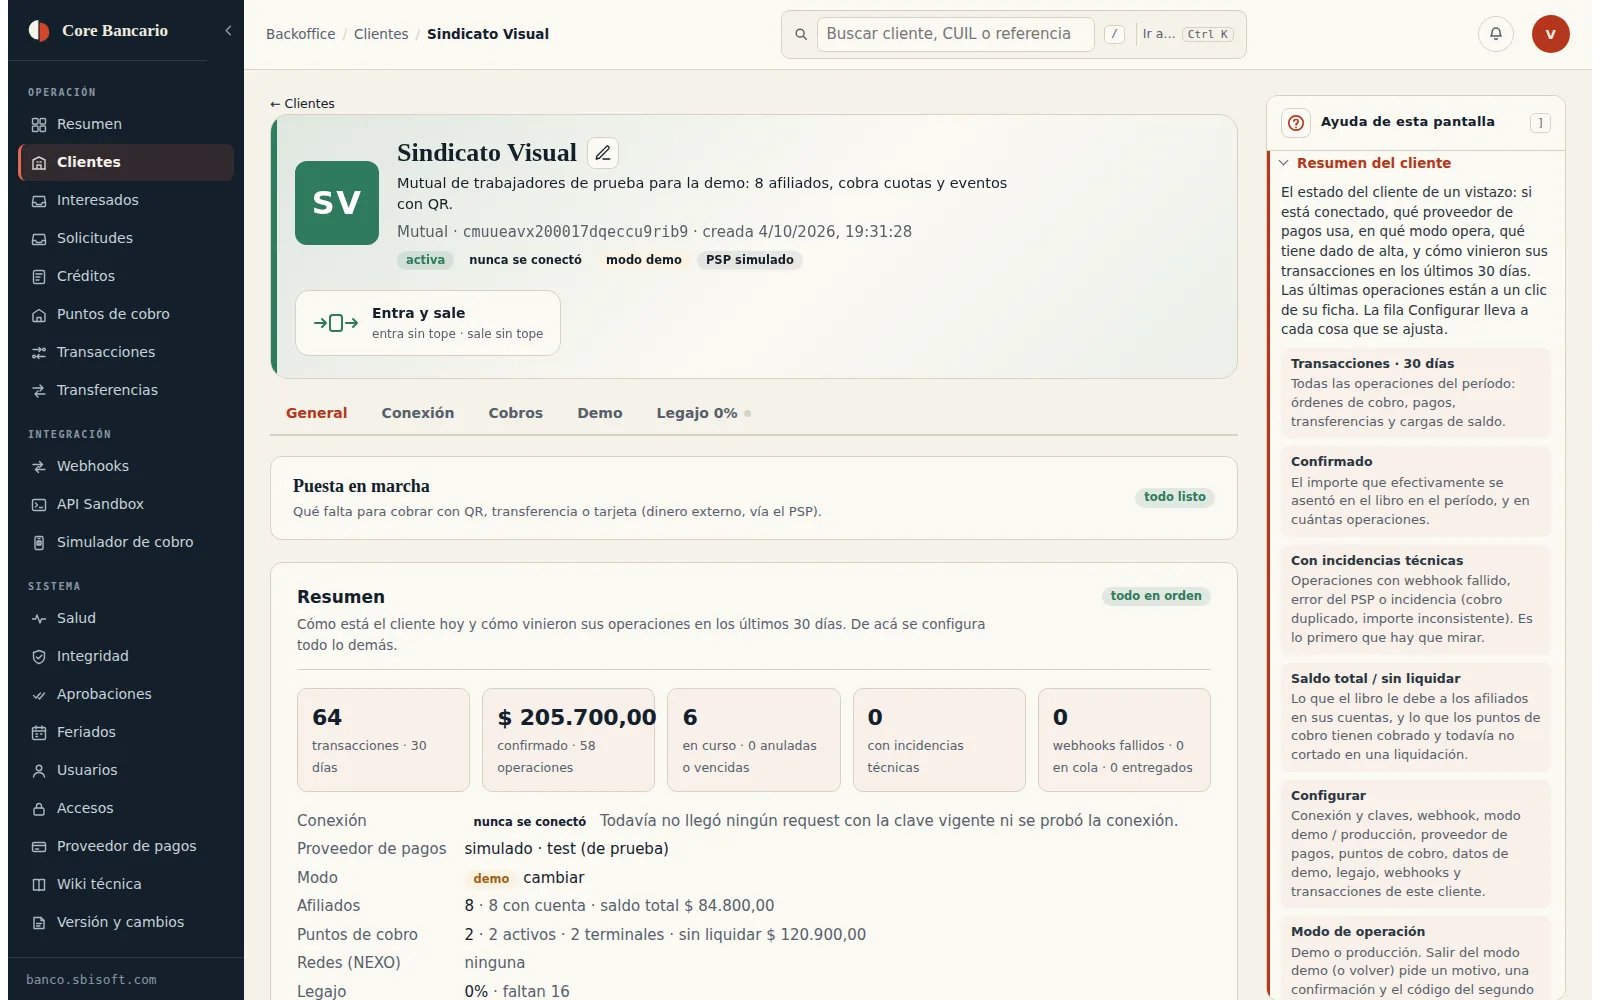Open notifications bell
The image size is (1600, 1000).
tap(1496, 34)
